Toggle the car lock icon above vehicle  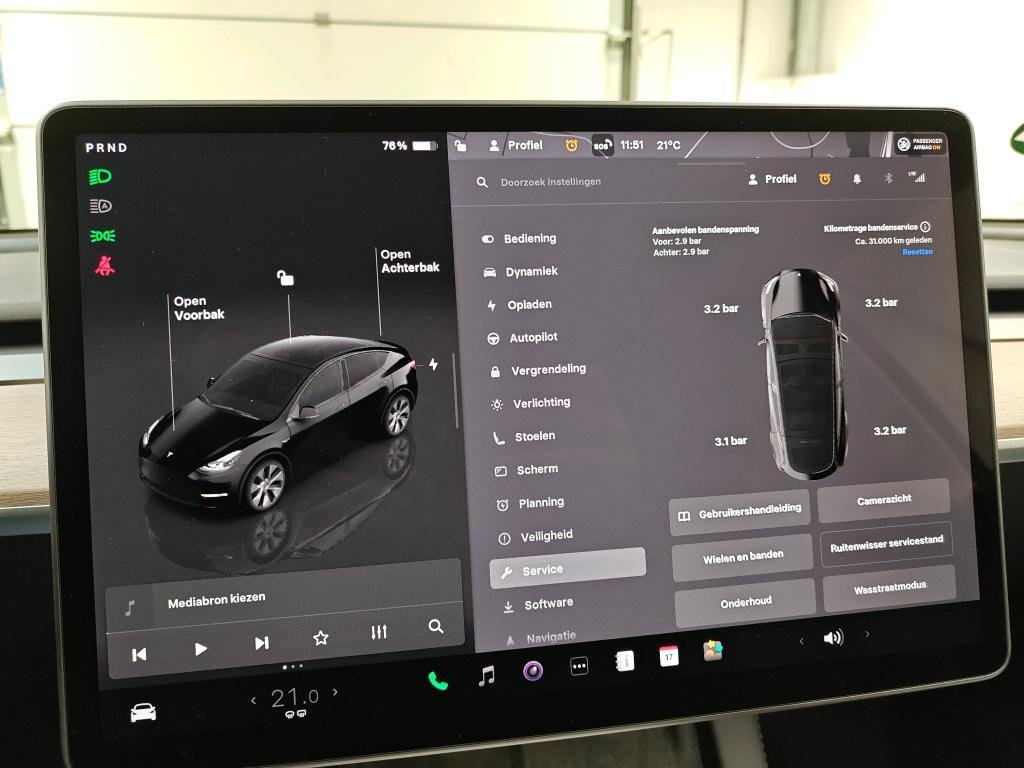(285, 278)
